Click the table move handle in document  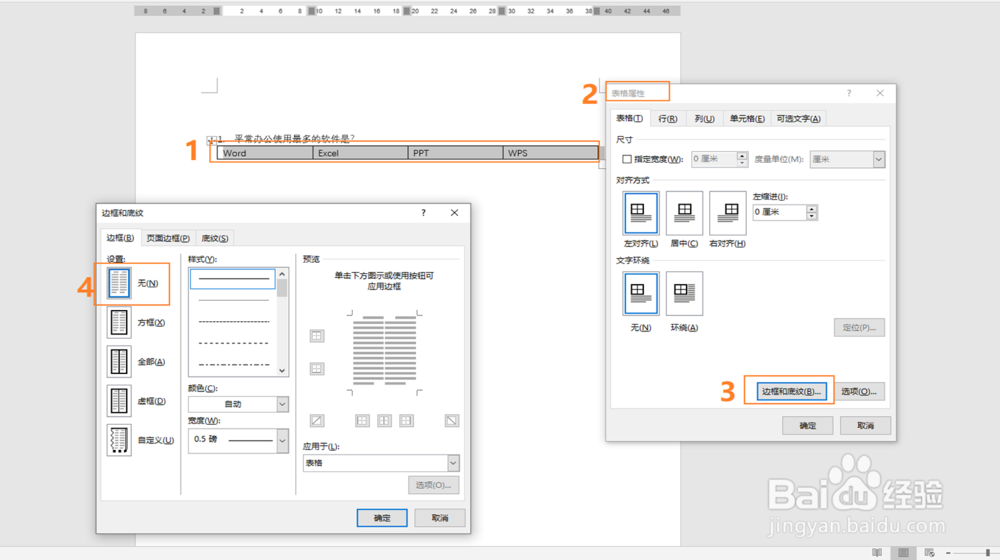(211, 140)
